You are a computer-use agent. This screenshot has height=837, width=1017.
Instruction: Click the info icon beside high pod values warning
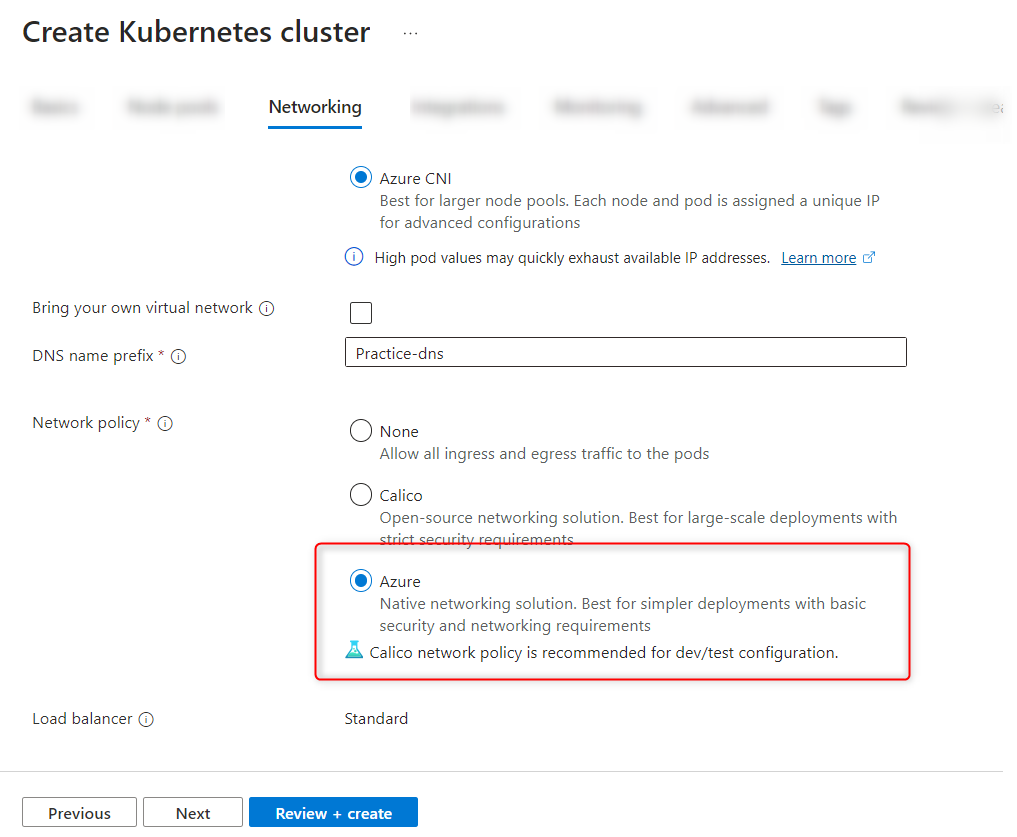354,257
